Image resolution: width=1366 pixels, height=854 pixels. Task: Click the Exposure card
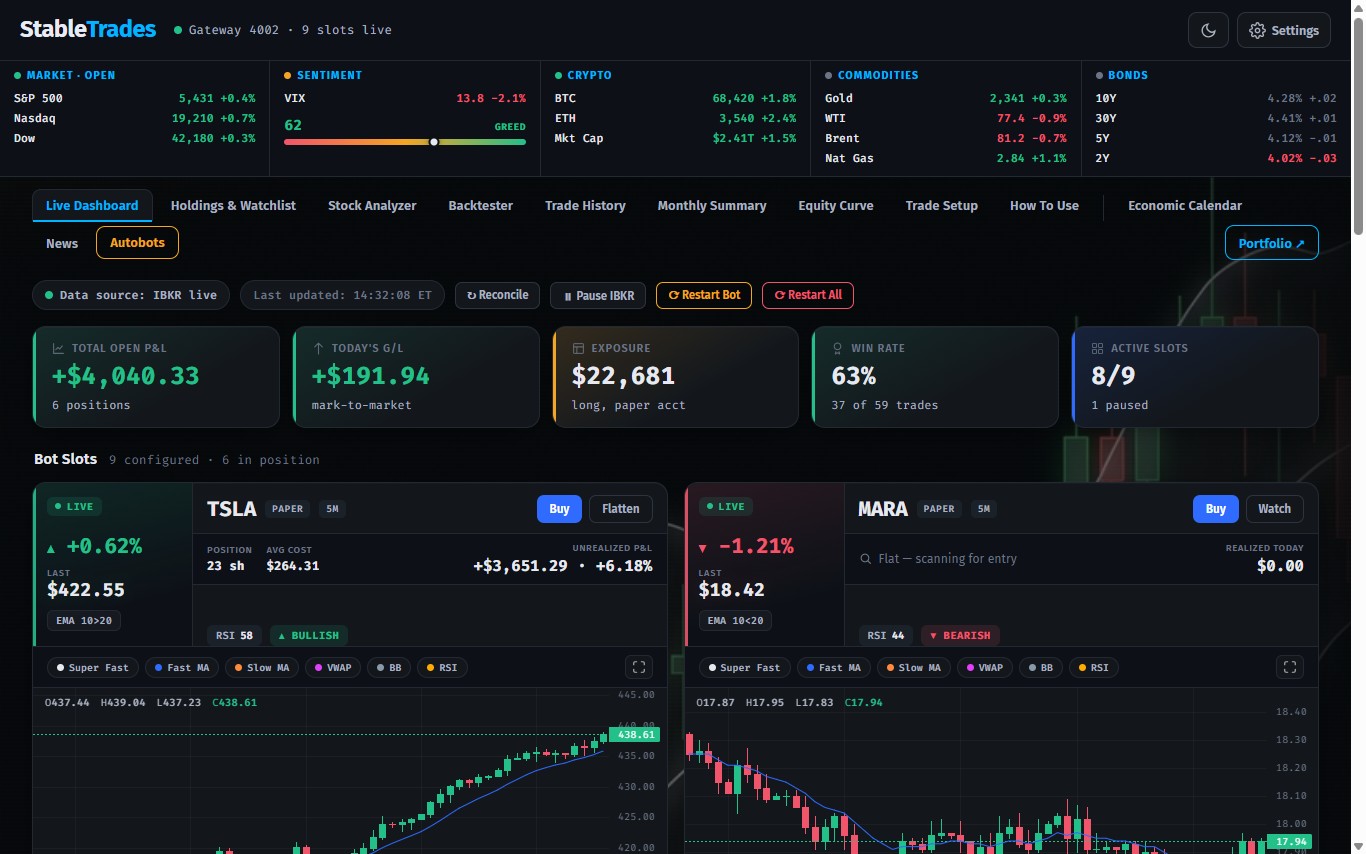pos(676,377)
